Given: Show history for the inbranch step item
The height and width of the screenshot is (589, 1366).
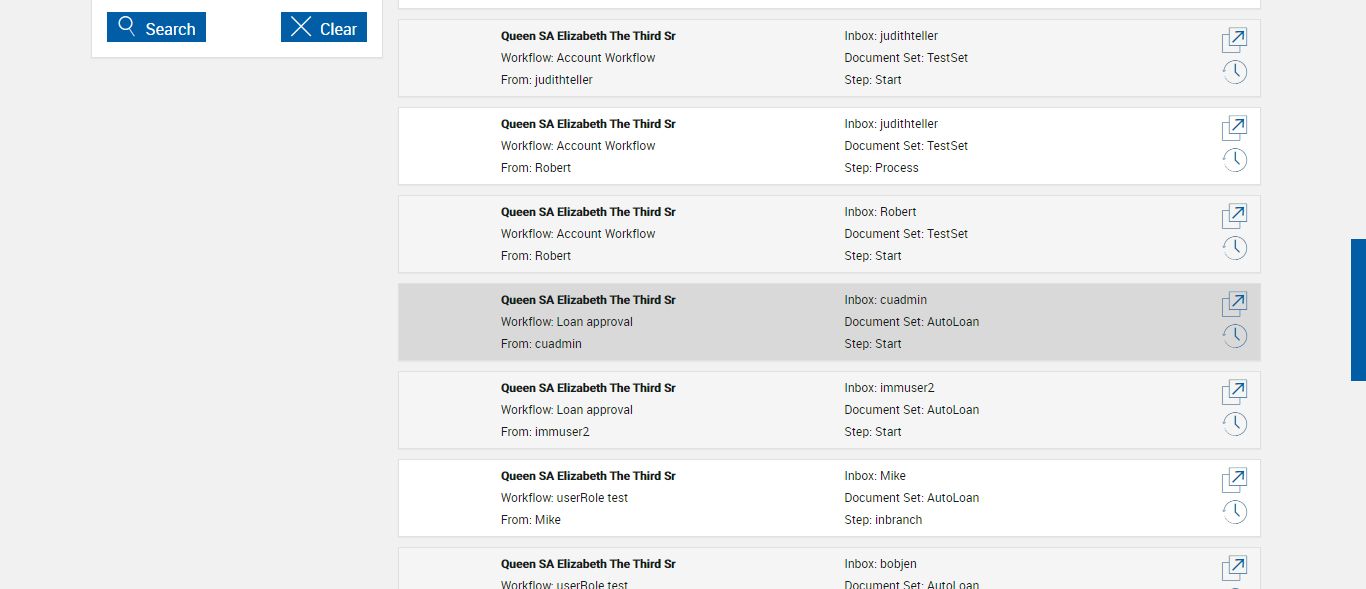Looking at the screenshot, I should tap(1234, 512).
